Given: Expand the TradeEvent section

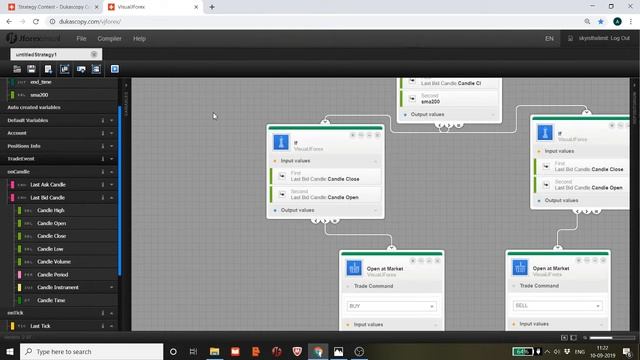Looking at the screenshot, I should 111,159.
